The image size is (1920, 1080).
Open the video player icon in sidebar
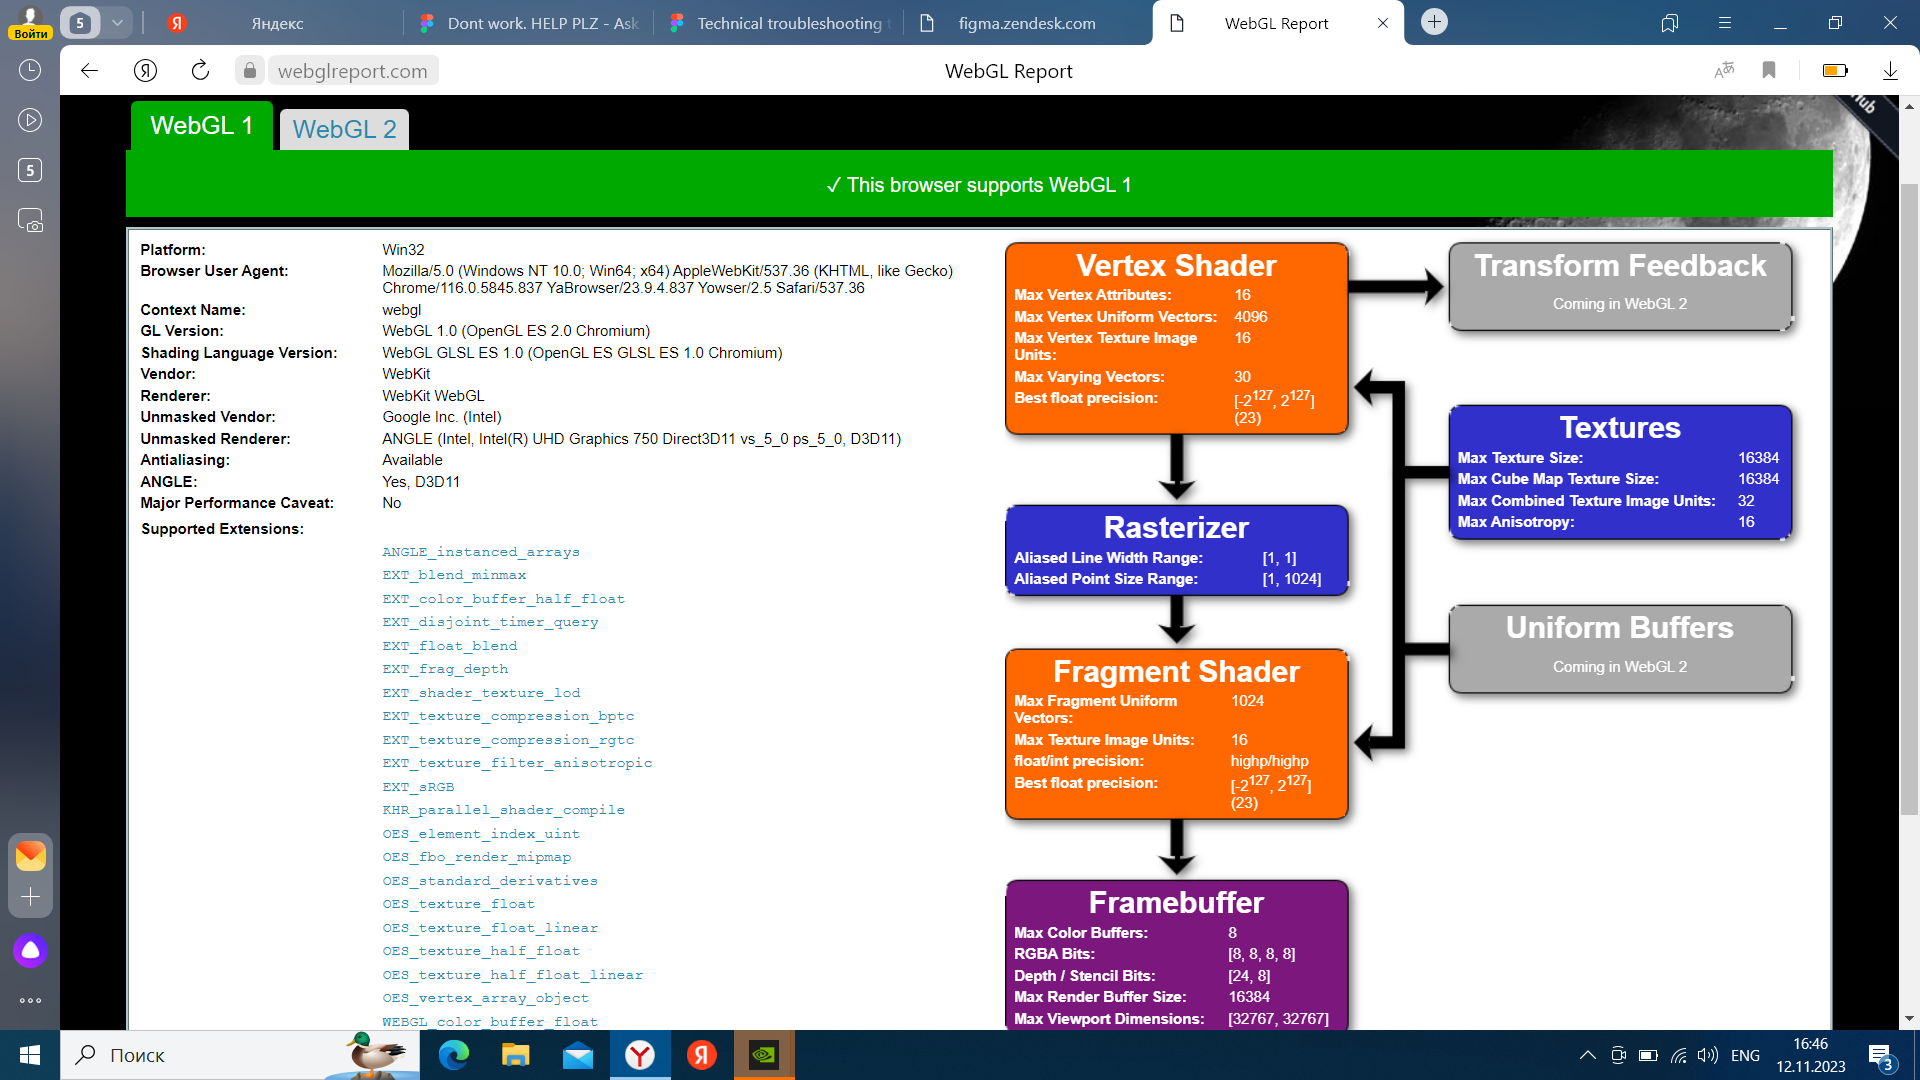coord(30,120)
